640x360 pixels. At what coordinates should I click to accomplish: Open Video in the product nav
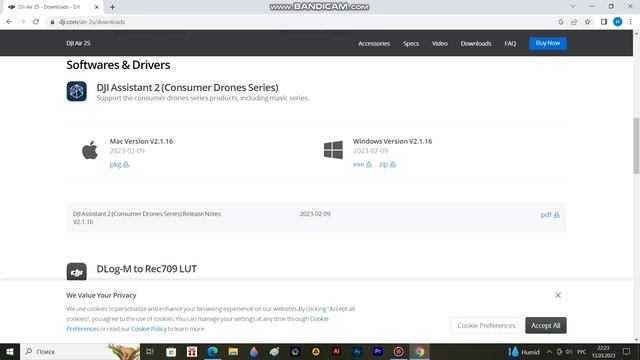coord(440,43)
